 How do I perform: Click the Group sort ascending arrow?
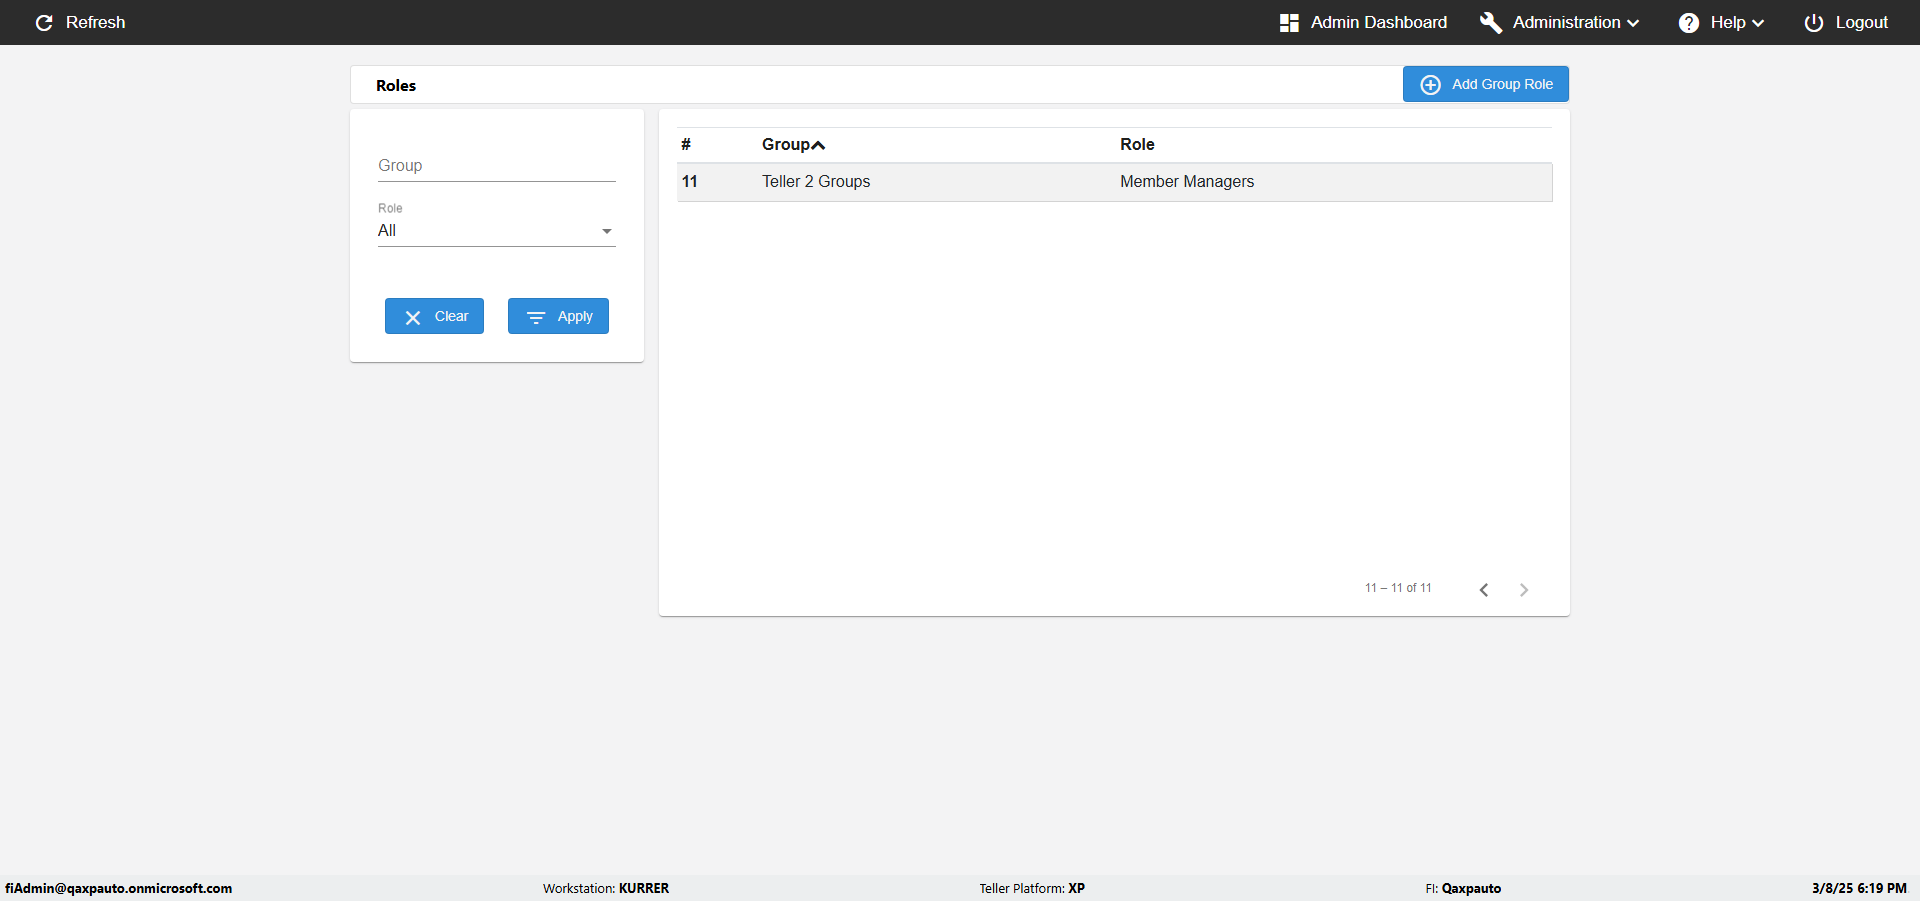[819, 145]
